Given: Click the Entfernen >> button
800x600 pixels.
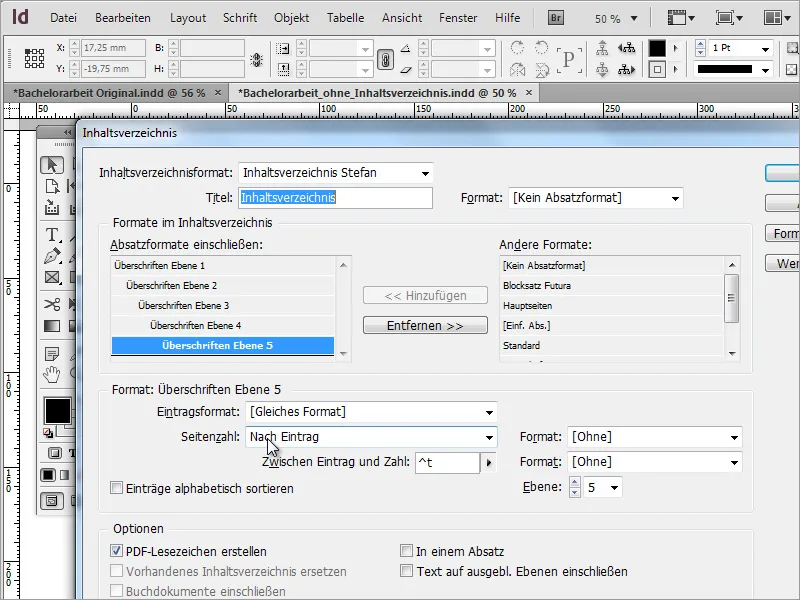Looking at the screenshot, I should pos(425,326).
